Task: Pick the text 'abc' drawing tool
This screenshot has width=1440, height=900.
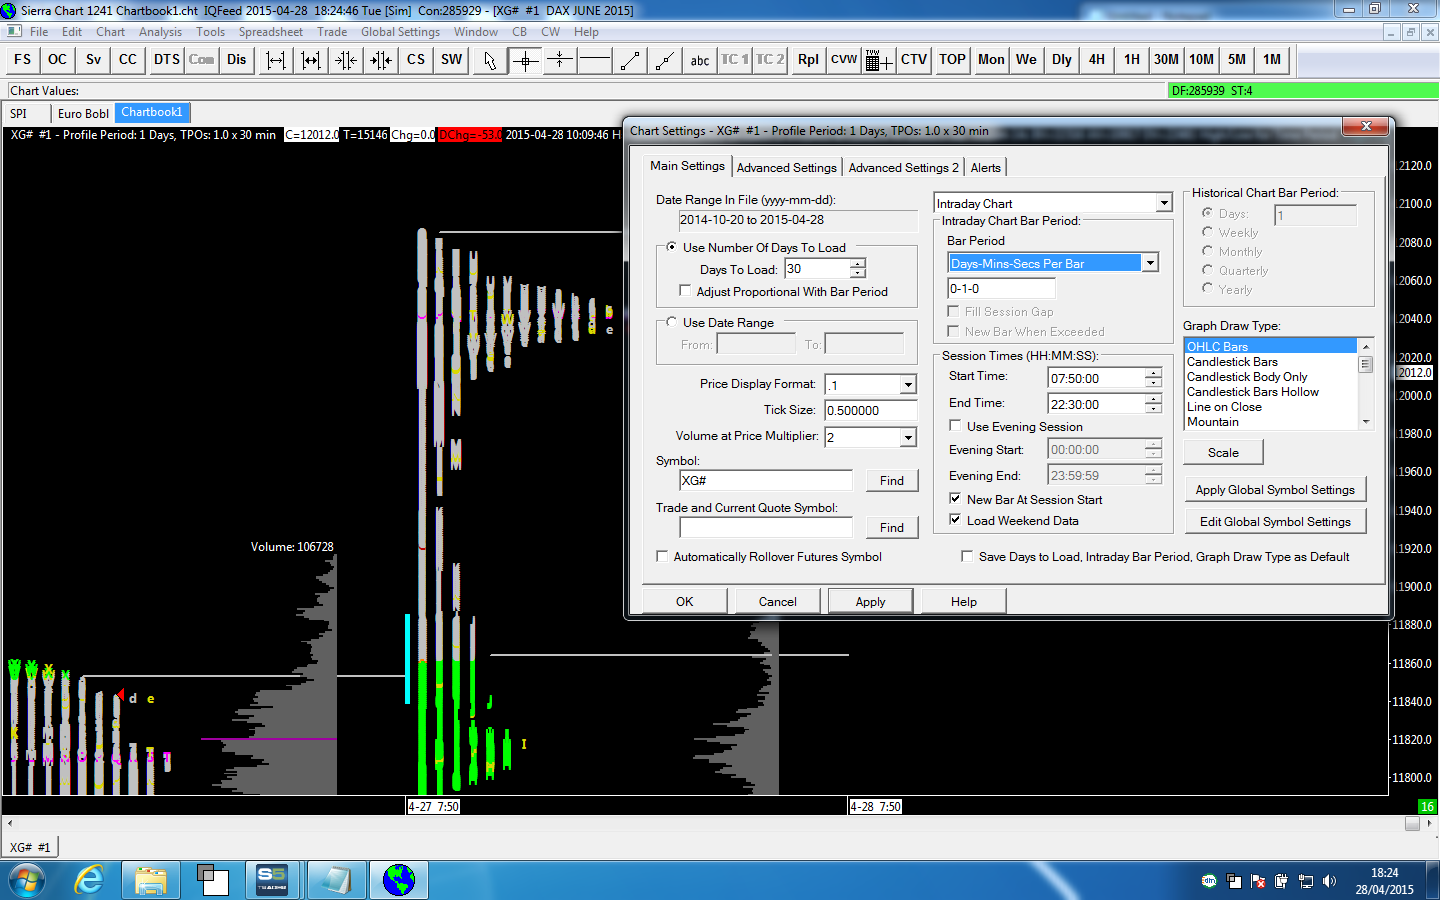Action: pyautogui.click(x=699, y=60)
